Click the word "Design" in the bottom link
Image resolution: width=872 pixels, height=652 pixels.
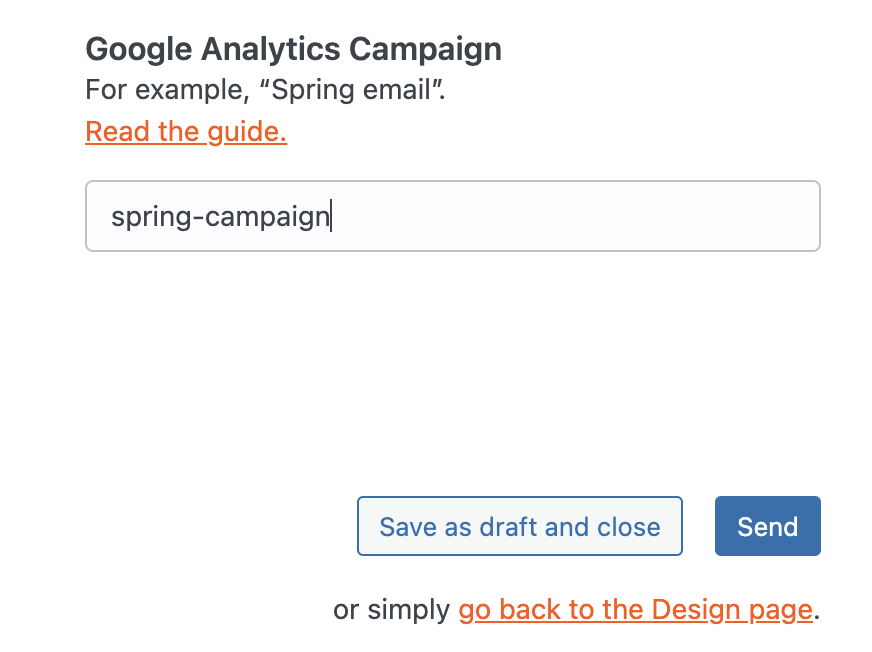click(x=685, y=610)
